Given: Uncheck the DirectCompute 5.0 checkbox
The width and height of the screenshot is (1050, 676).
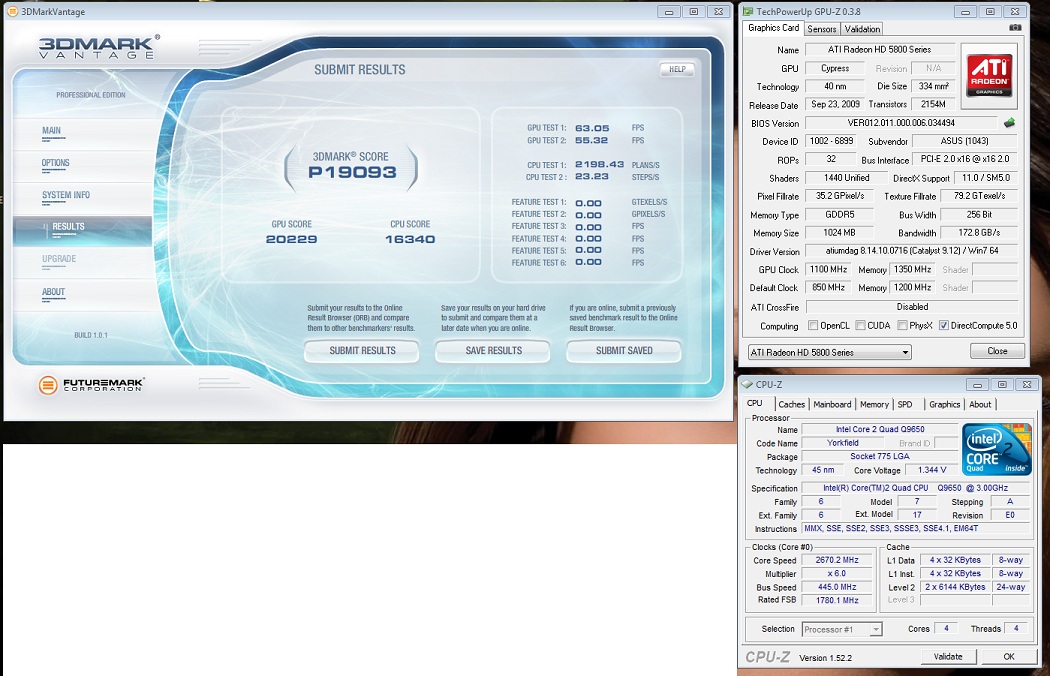Looking at the screenshot, I should click(944, 326).
